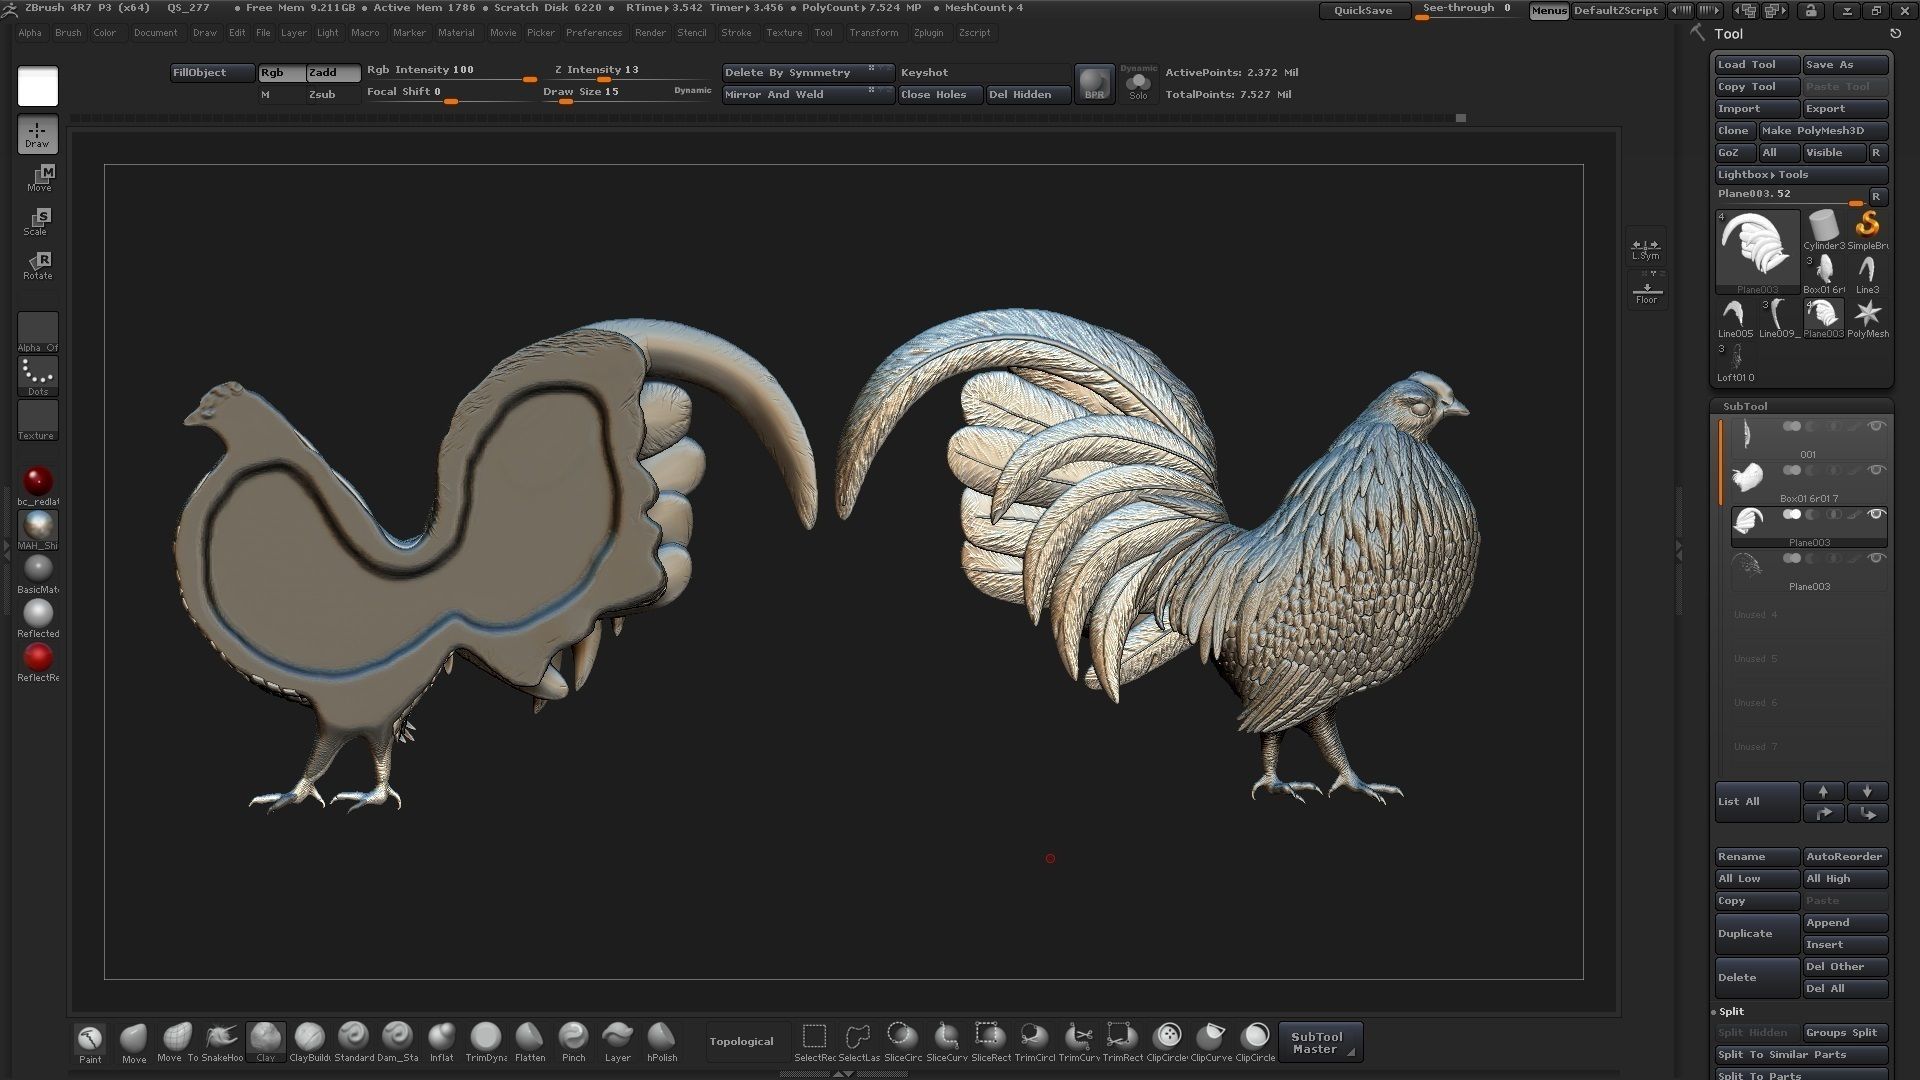Open the Preferences menu
Image resolution: width=1920 pixels, height=1080 pixels.
click(594, 33)
